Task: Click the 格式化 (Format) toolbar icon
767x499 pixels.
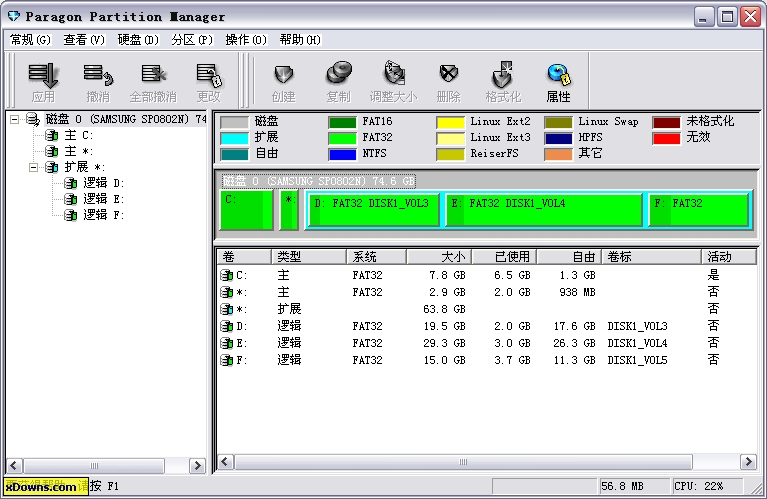Action: (x=503, y=82)
